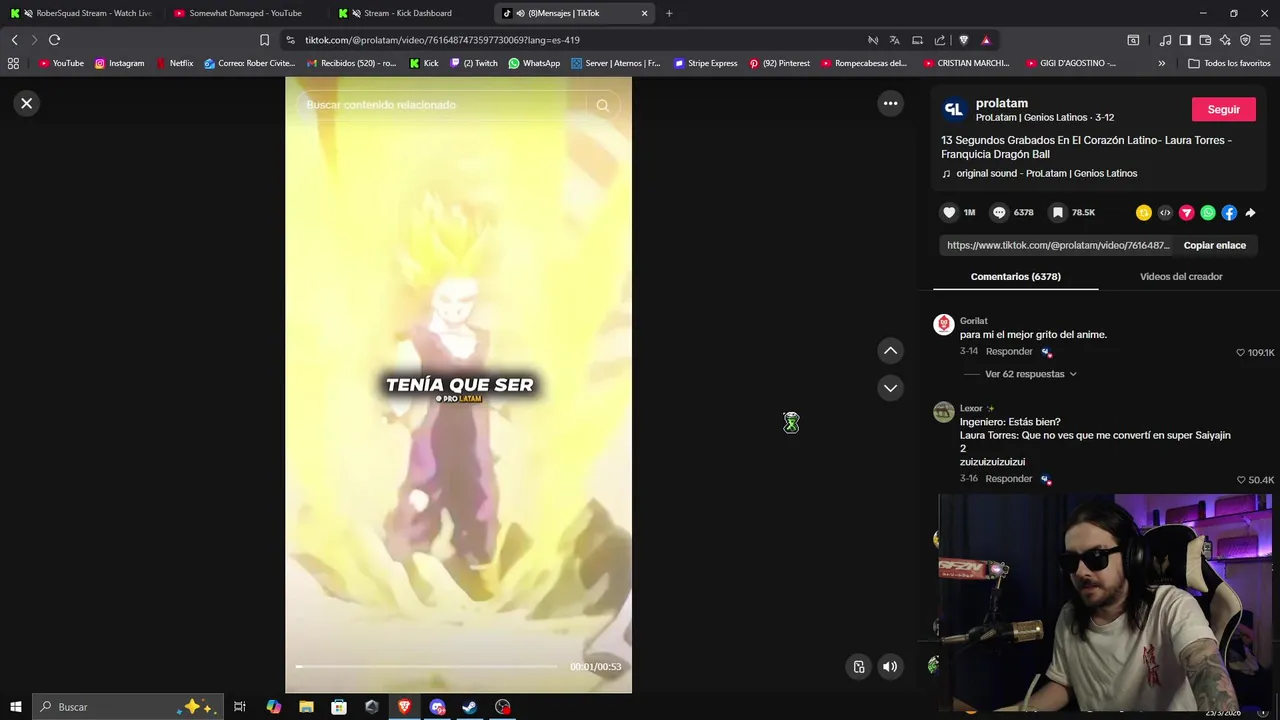Share the video to WhatsApp

[1208, 212]
